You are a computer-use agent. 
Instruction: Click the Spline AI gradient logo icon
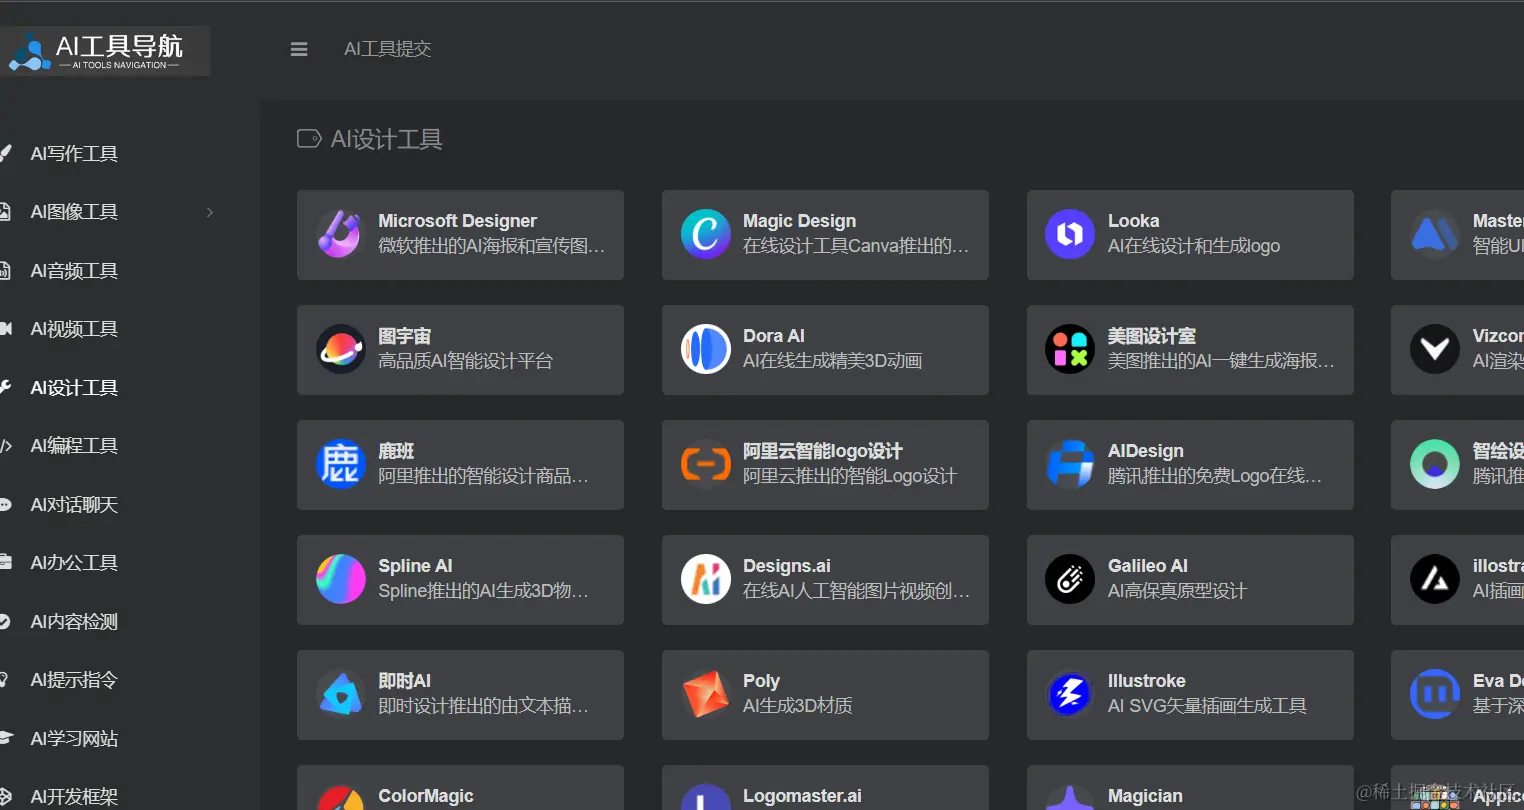point(340,579)
